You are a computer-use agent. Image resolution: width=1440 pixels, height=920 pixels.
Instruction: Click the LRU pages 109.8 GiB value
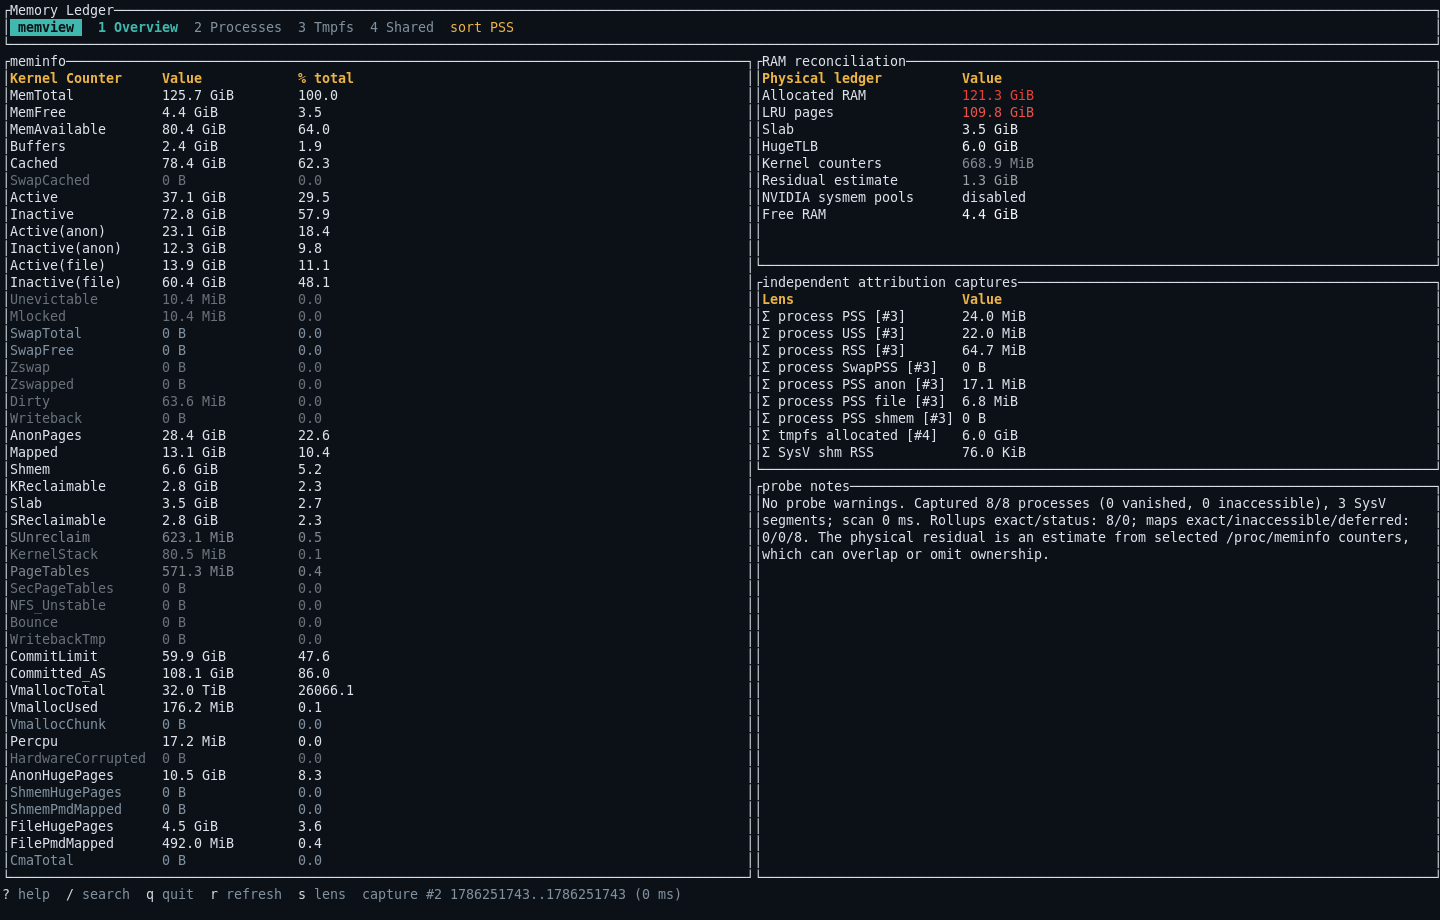(x=998, y=112)
